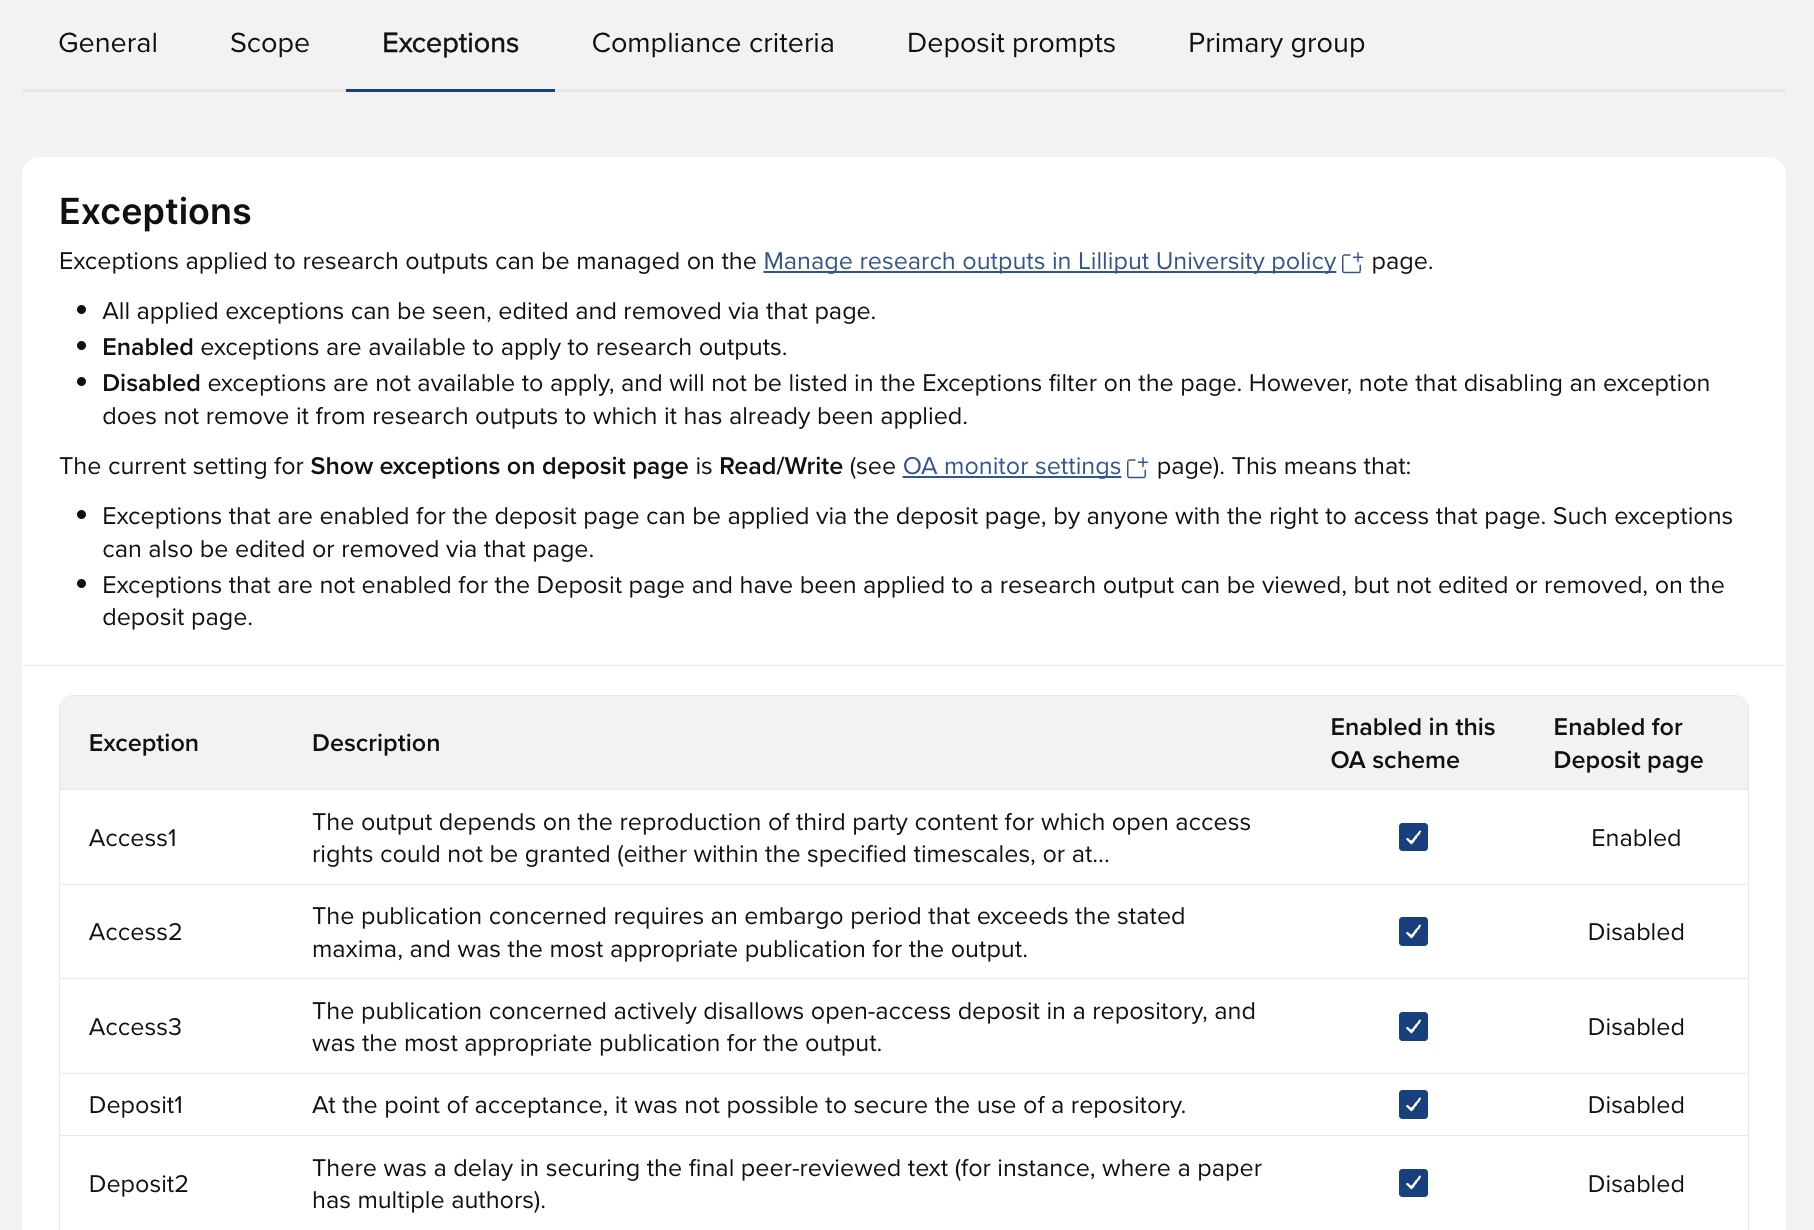Click external-link icon beside Lilliput University policy
The image size is (1814, 1230).
[x=1352, y=263]
